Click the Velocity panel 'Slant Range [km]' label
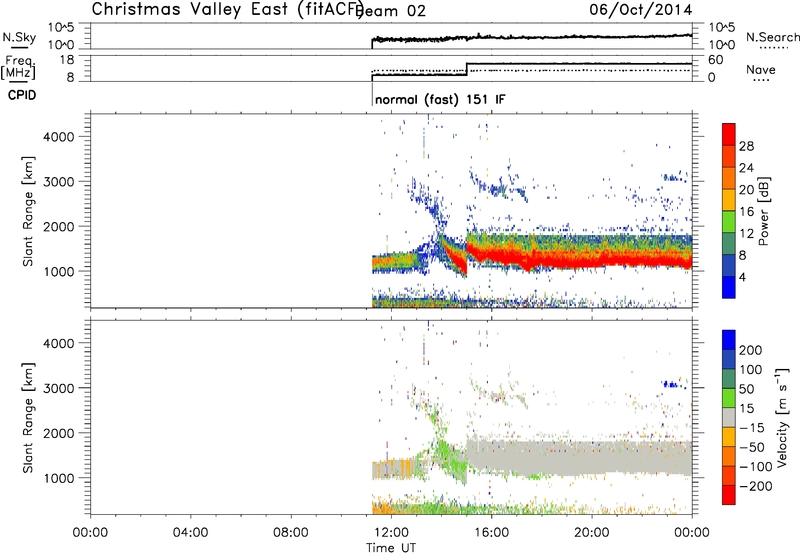The image size is (800, 554). pyautogui.click(x=28, y=418)
